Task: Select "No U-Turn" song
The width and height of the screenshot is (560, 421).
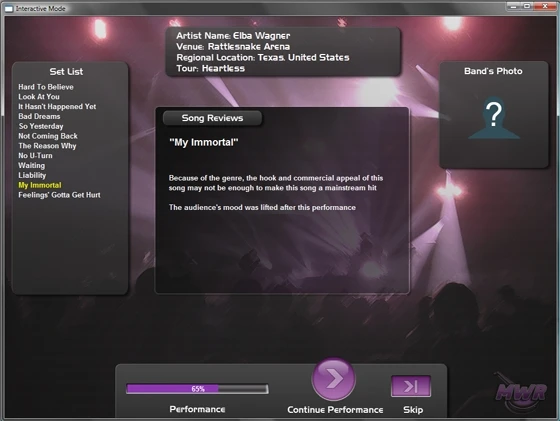Action: click(x=35, y=156)
